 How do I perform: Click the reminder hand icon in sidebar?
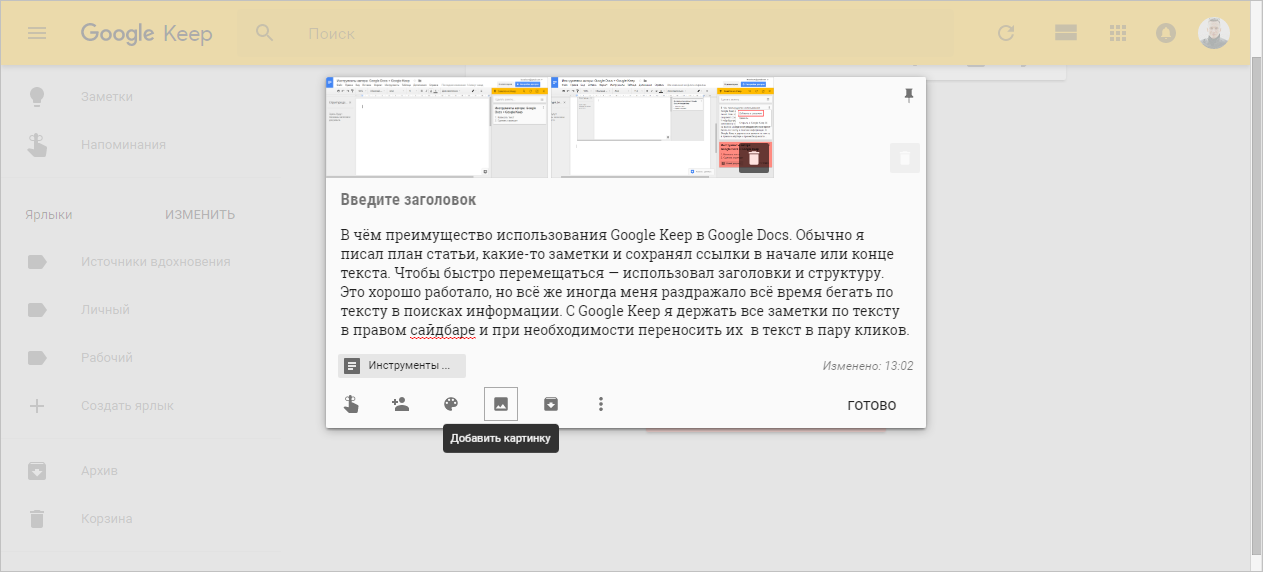[x=37, y=145]
